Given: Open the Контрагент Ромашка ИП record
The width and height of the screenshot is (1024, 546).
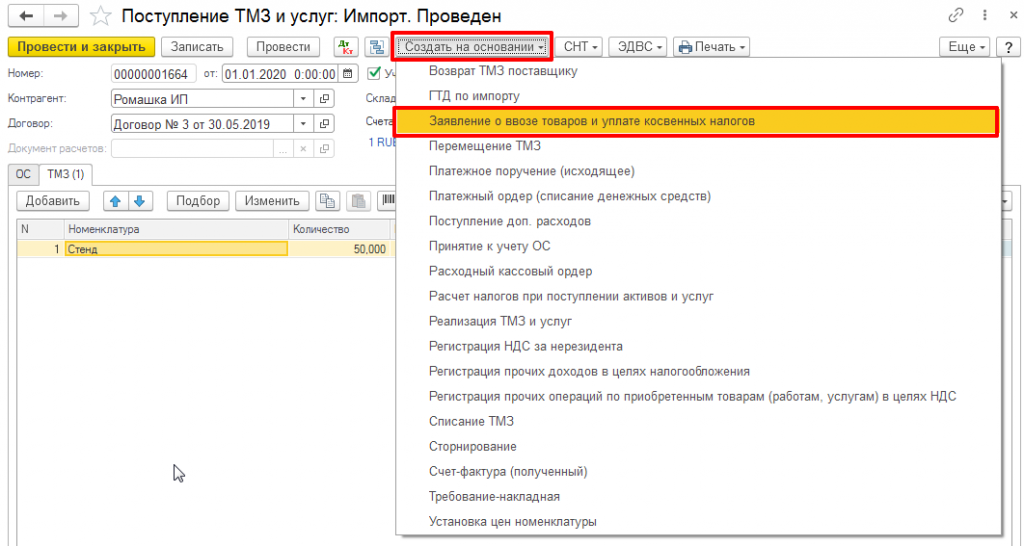Looking at the screenshot, I should (x=323, y=99).
